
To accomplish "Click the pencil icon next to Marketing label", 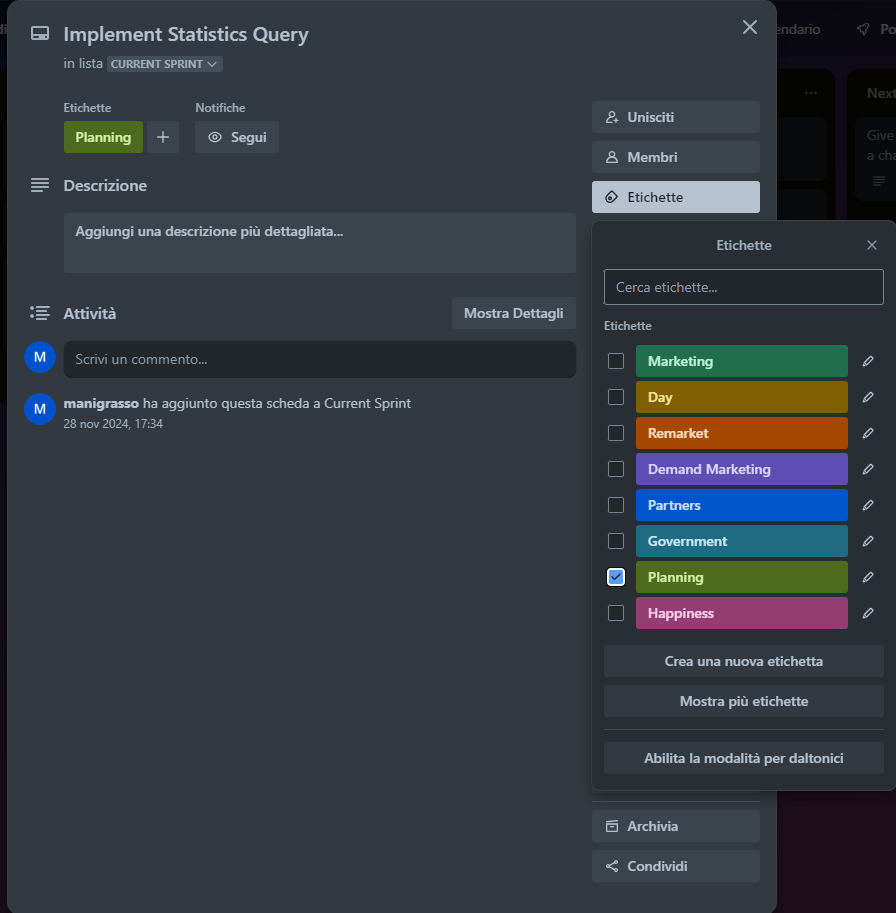I will point(868,361).
